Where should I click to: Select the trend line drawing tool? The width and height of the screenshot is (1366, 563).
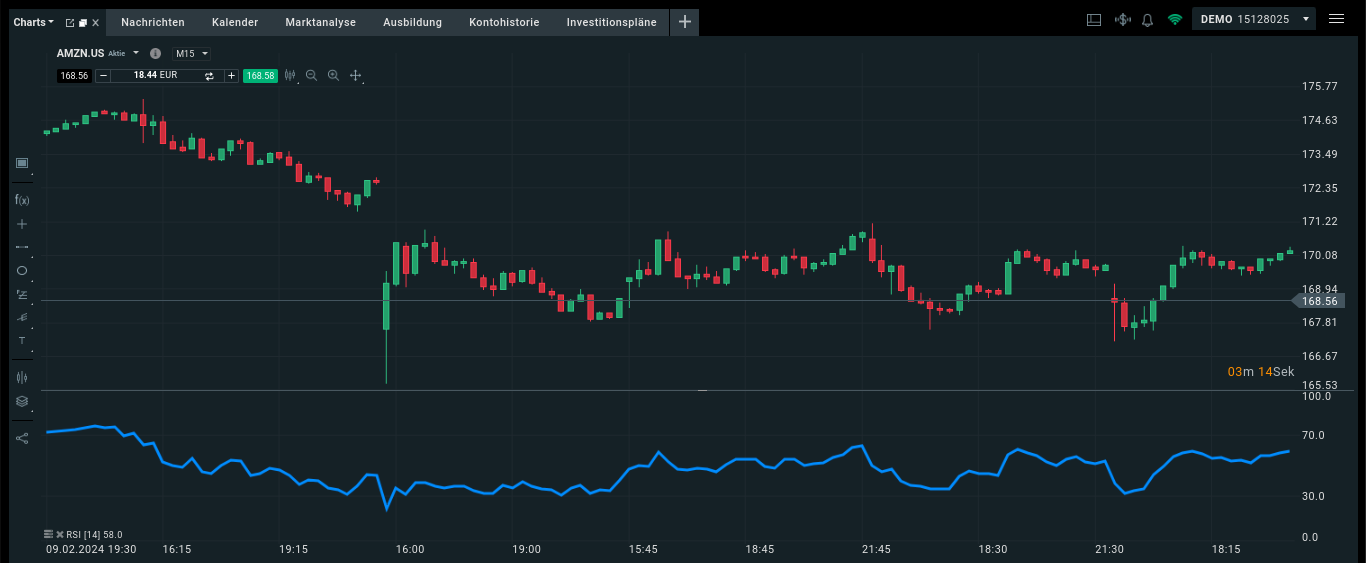(22, 246)
